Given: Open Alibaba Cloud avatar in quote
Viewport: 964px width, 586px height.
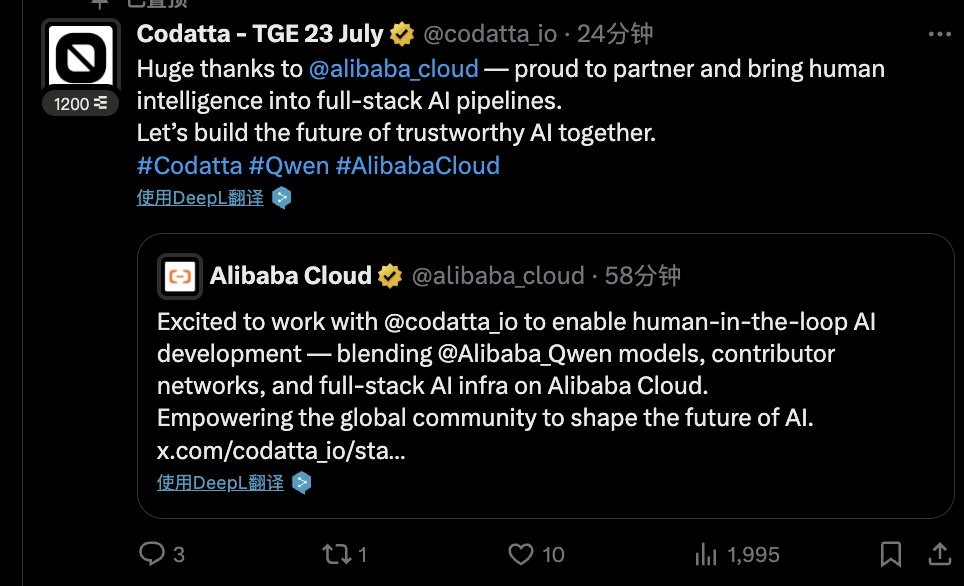Looking at the screenshot, I should click(x=180, y=276).
